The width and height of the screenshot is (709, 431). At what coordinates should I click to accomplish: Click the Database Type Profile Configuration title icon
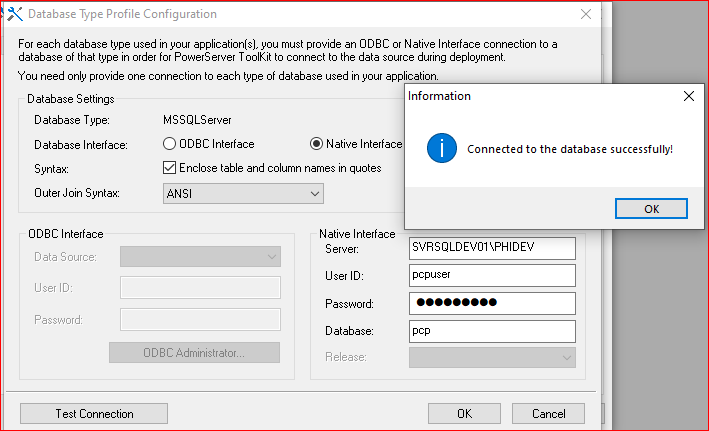pyautogui.click(x=14, y=14)
